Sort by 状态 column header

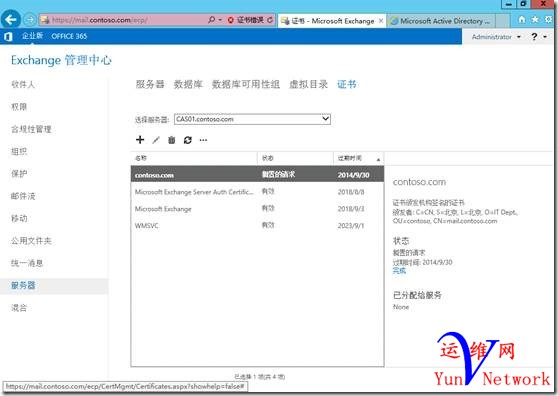click(295, 158)
